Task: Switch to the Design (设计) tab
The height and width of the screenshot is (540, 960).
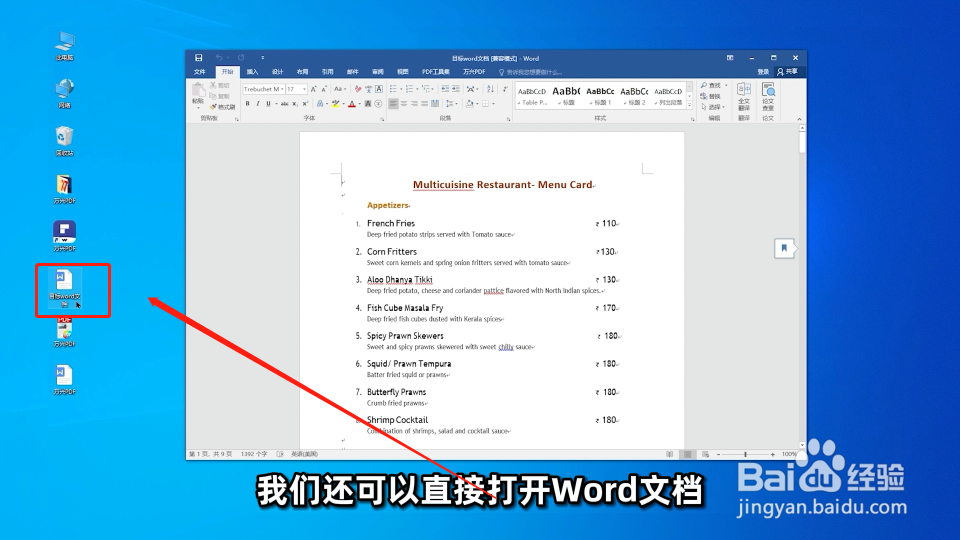Action: tap(277, 72)
